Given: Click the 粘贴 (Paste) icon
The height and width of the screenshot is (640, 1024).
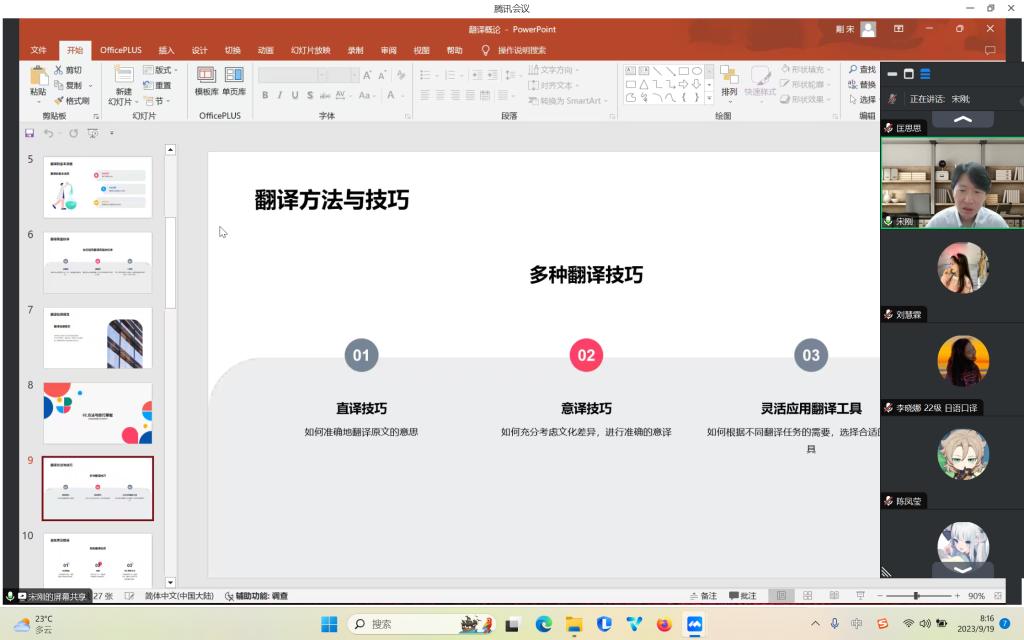Looking at the screenshot, I should click(x=38, y=78).
